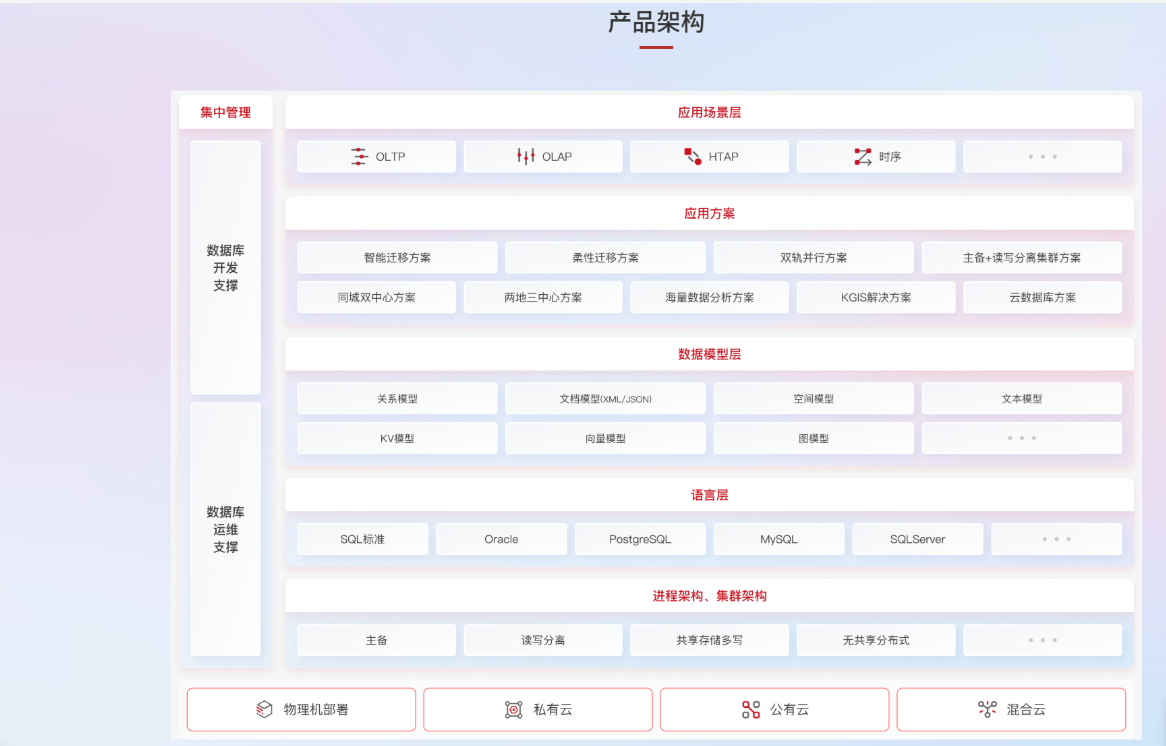Open 海量数据分析方案
The image size is (1166, 746).
click(x=709, y=297)
